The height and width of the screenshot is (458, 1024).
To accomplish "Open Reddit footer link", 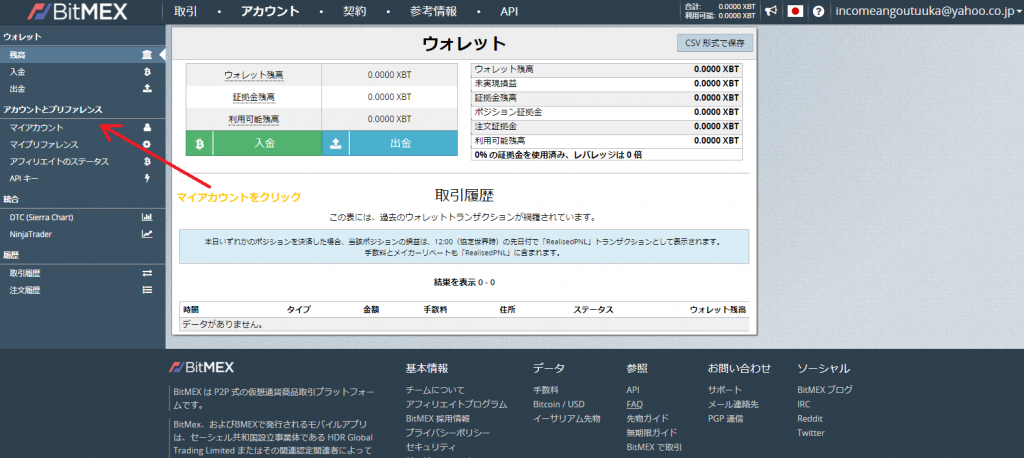I will 810,418.
